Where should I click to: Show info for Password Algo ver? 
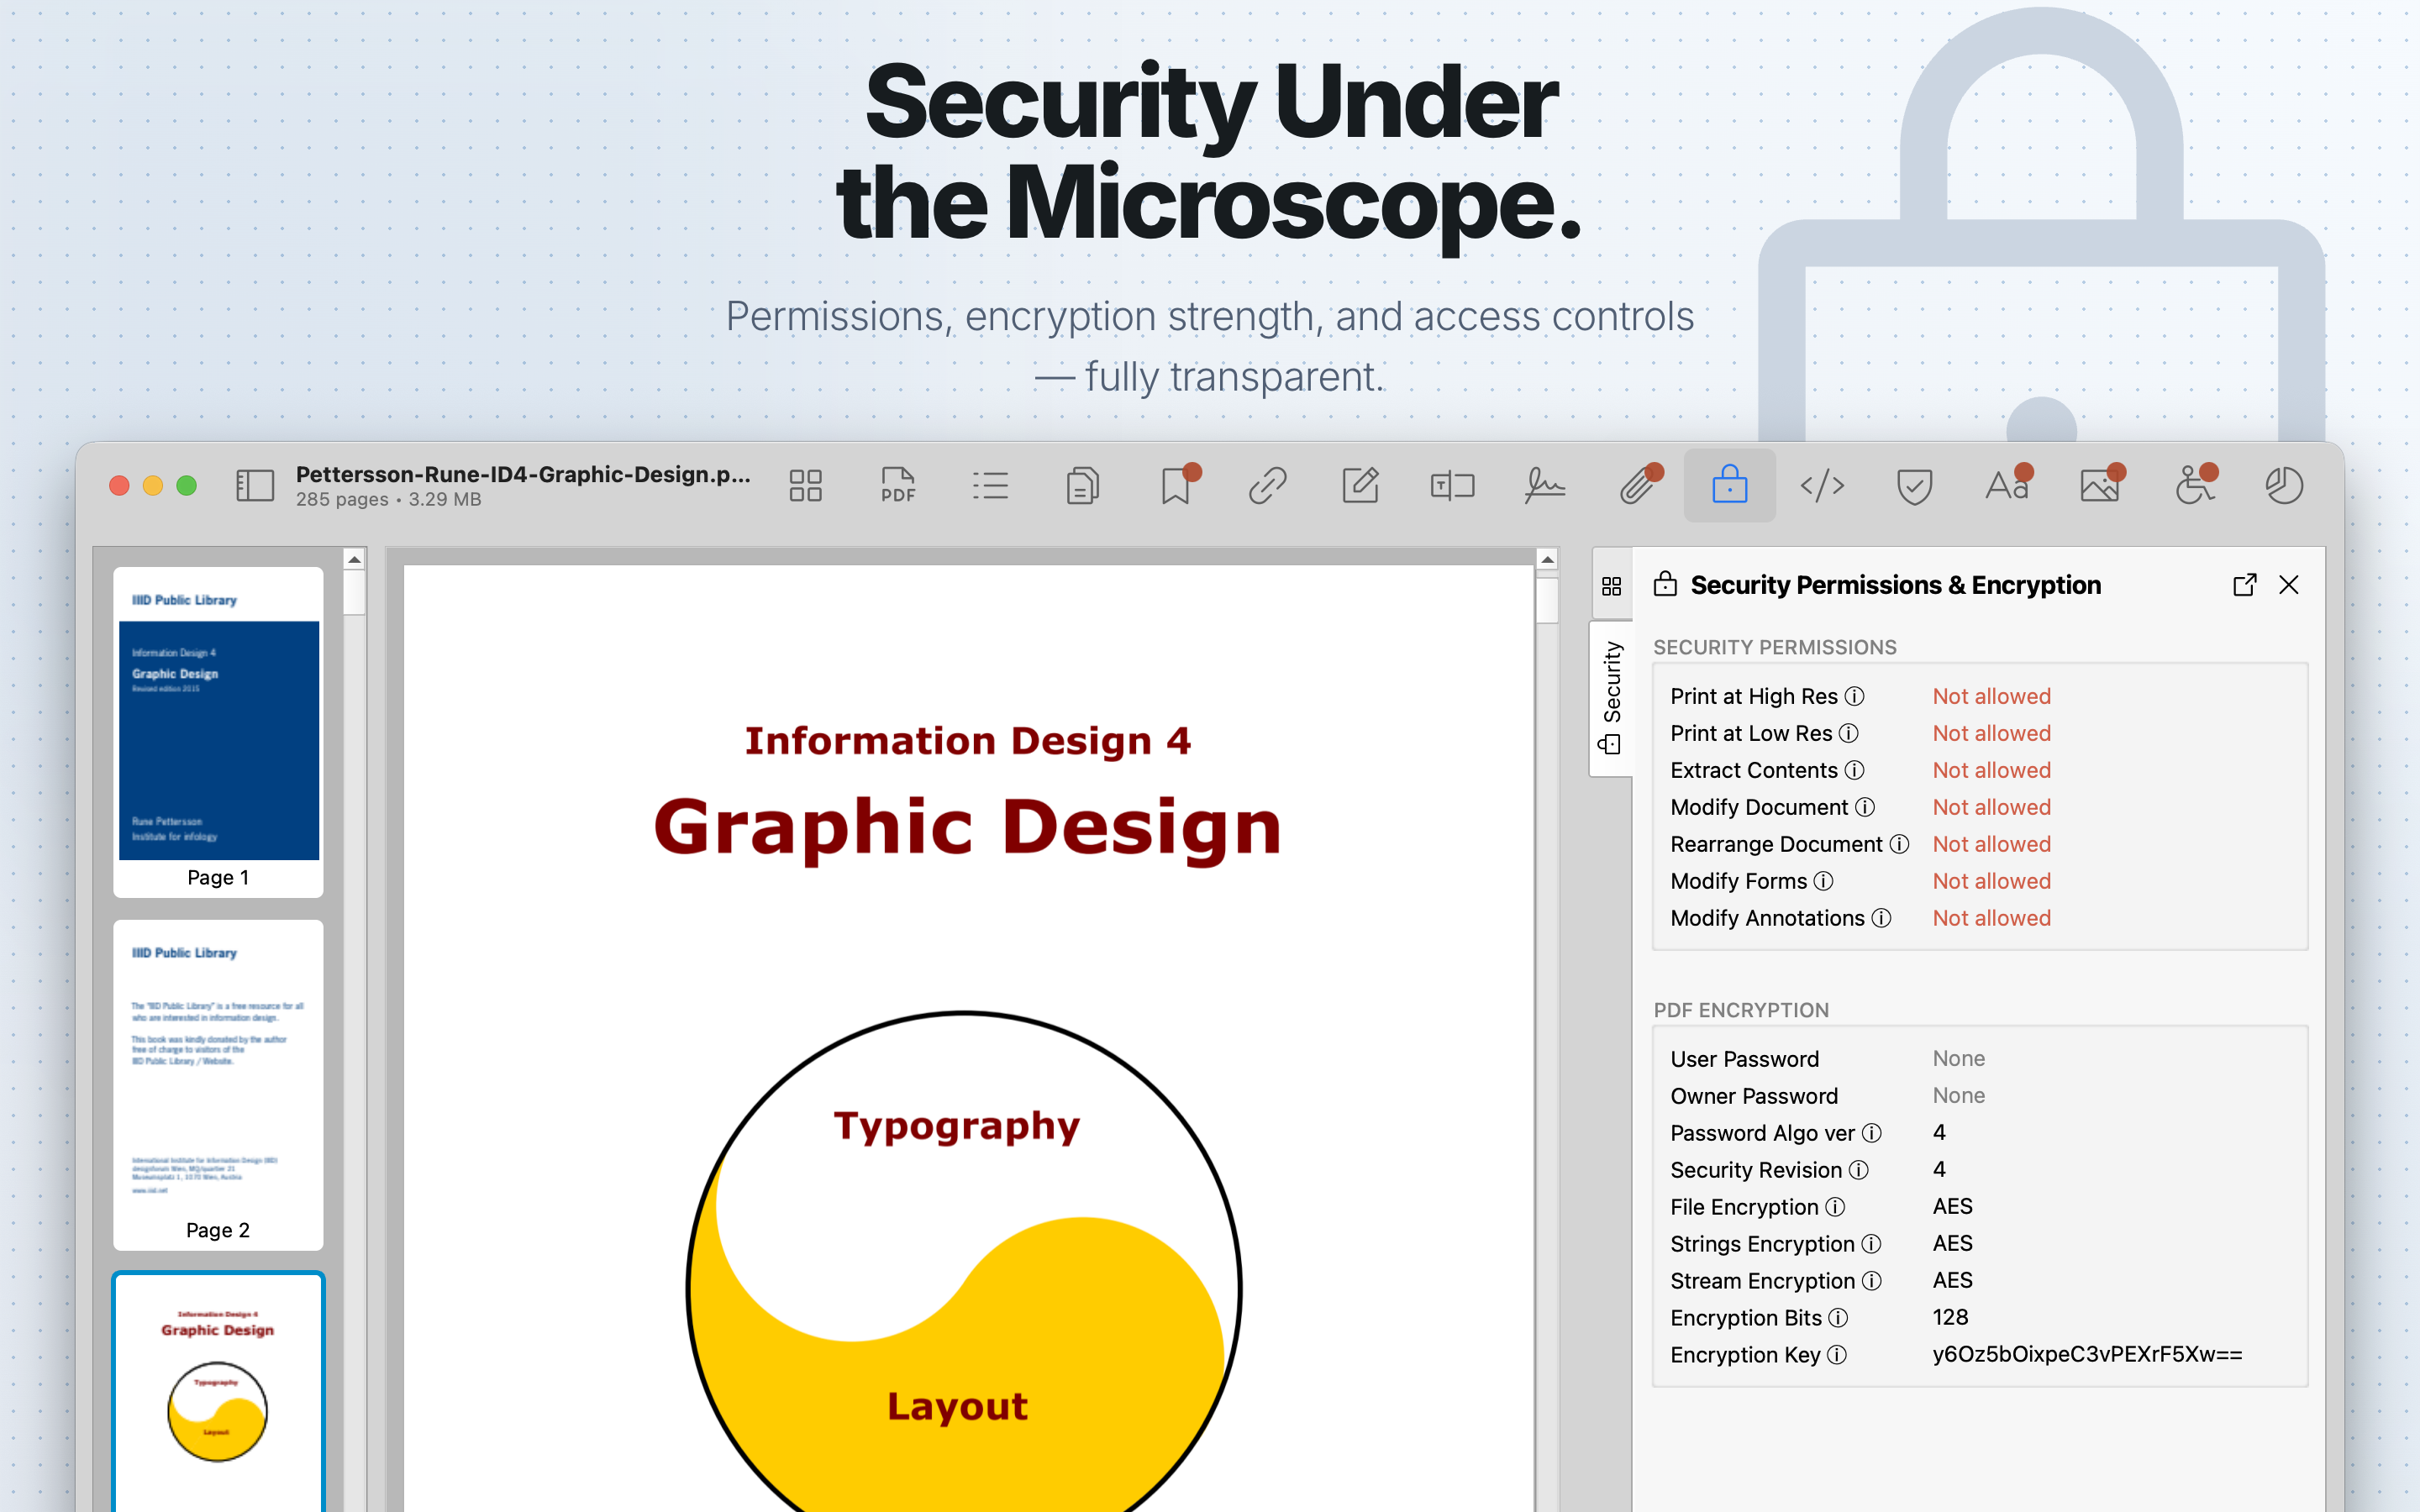coord(1872,1133)
